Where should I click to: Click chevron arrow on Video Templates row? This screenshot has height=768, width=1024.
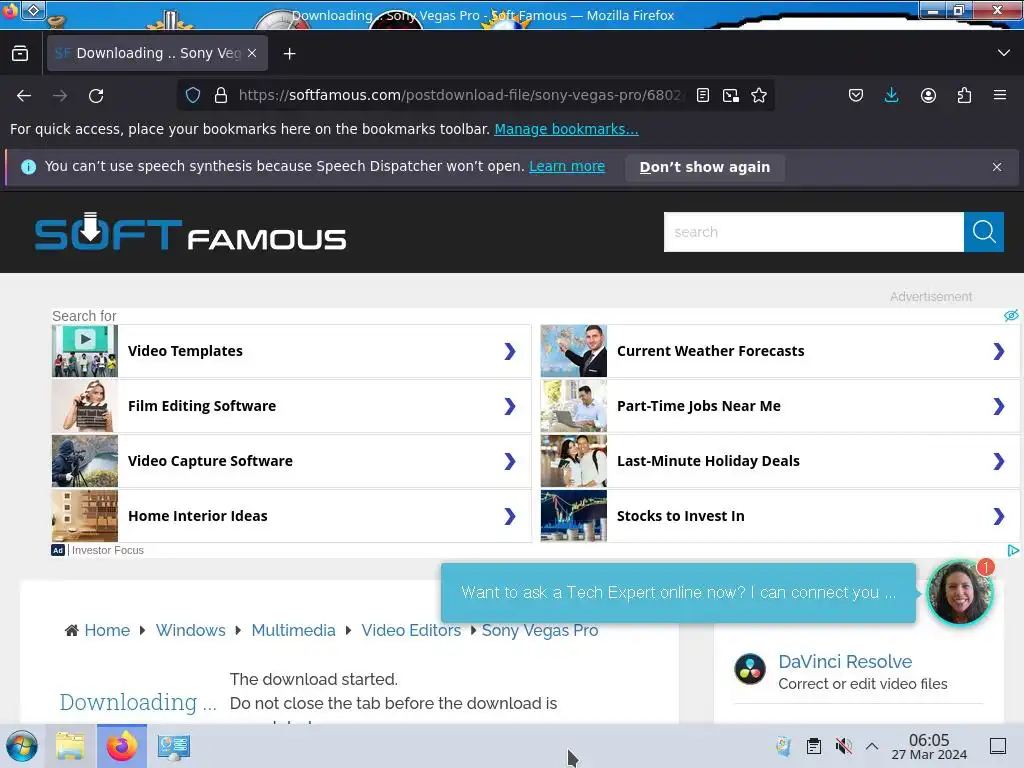pyautogui.click(x=510, y=351)
